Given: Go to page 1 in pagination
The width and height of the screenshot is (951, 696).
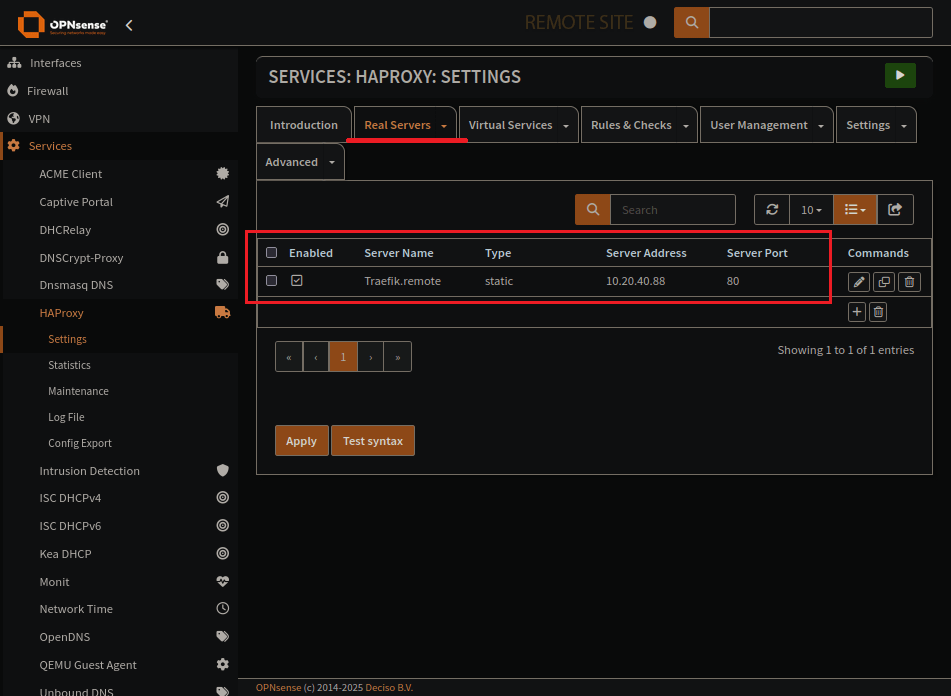Looking at the screenshot, I should [343, 356].
